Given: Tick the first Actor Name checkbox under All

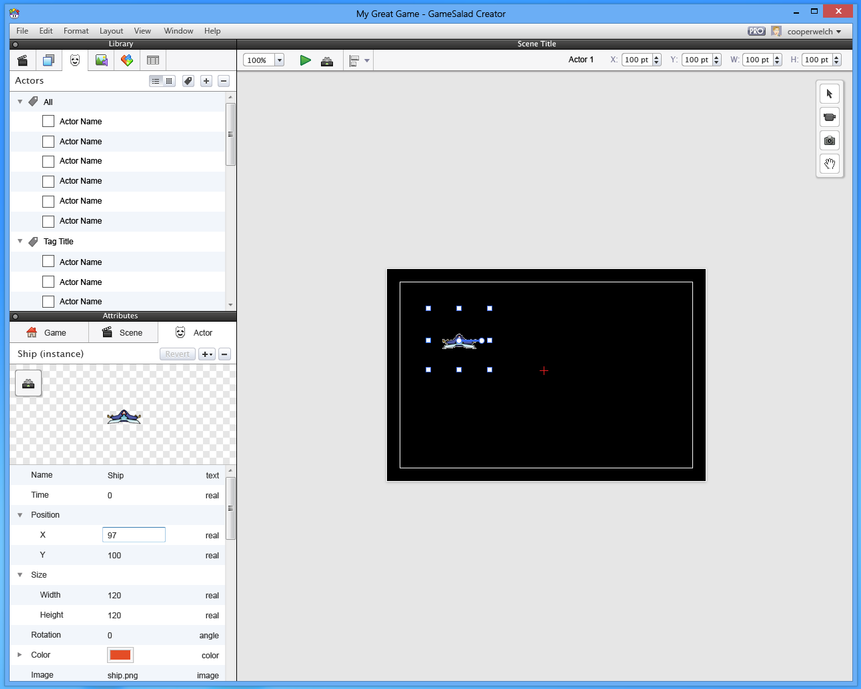Looking at the screenshot, I should tap(48, 121).
